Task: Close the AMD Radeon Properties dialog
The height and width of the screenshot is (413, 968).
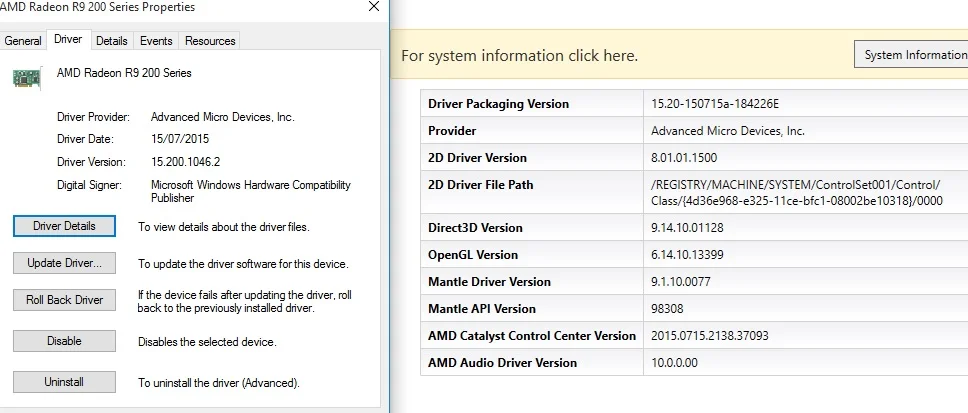Action: pyautogui.click(x=373, y=7)
